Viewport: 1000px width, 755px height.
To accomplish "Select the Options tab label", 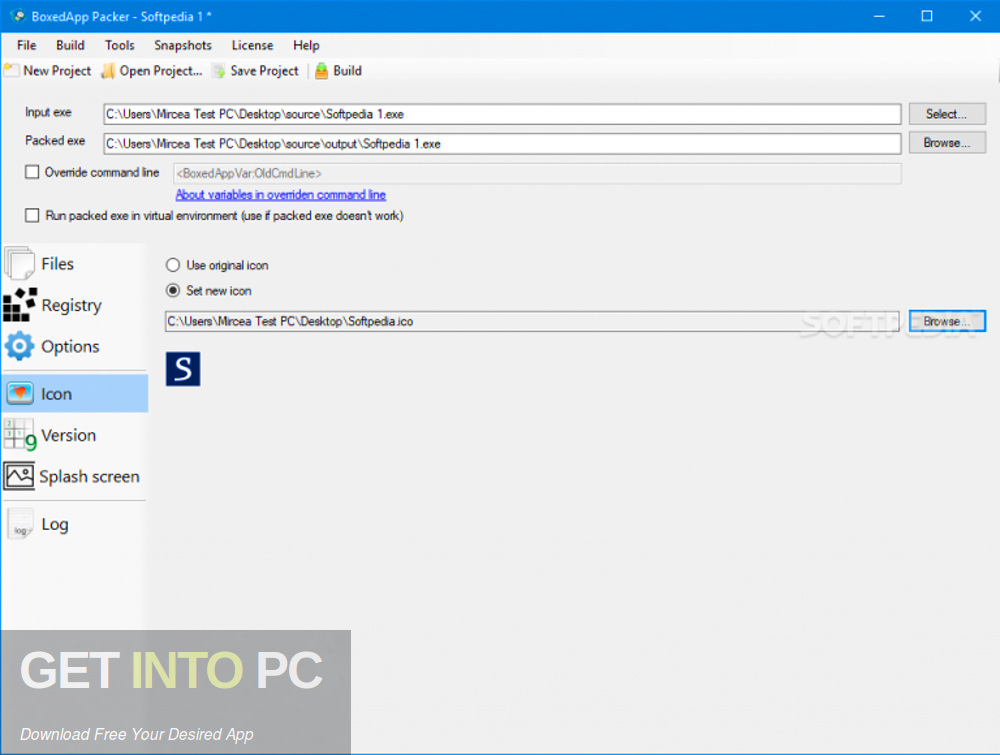I will coord(70,347).
